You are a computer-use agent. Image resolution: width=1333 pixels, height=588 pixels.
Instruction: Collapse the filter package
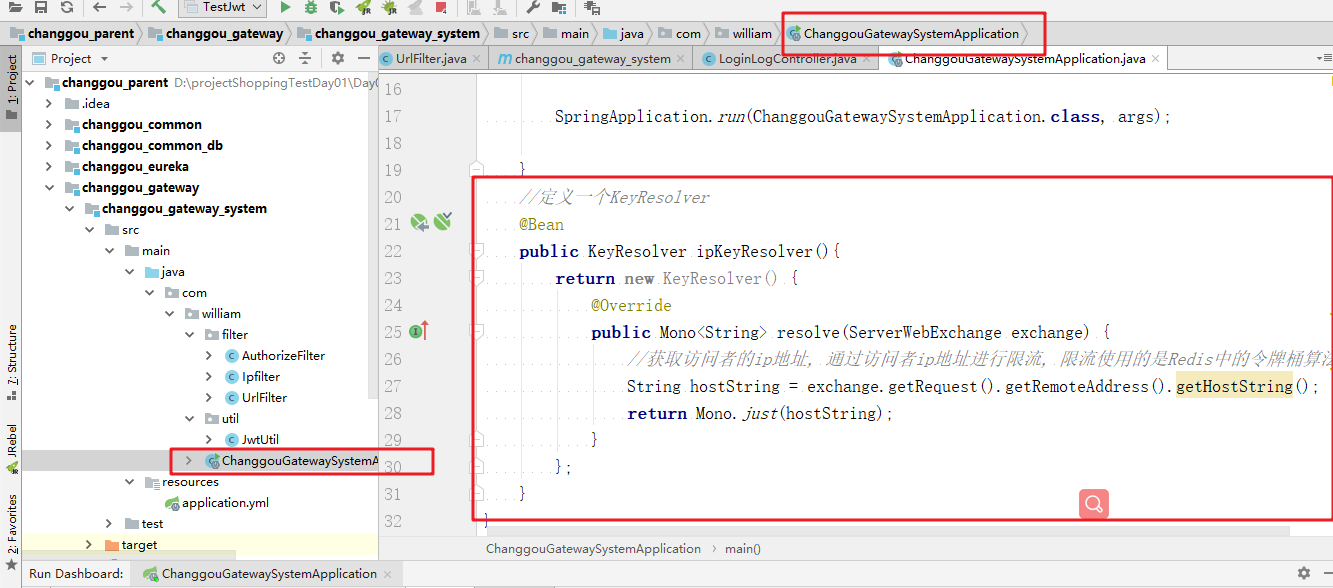click(x=189, y=334)
